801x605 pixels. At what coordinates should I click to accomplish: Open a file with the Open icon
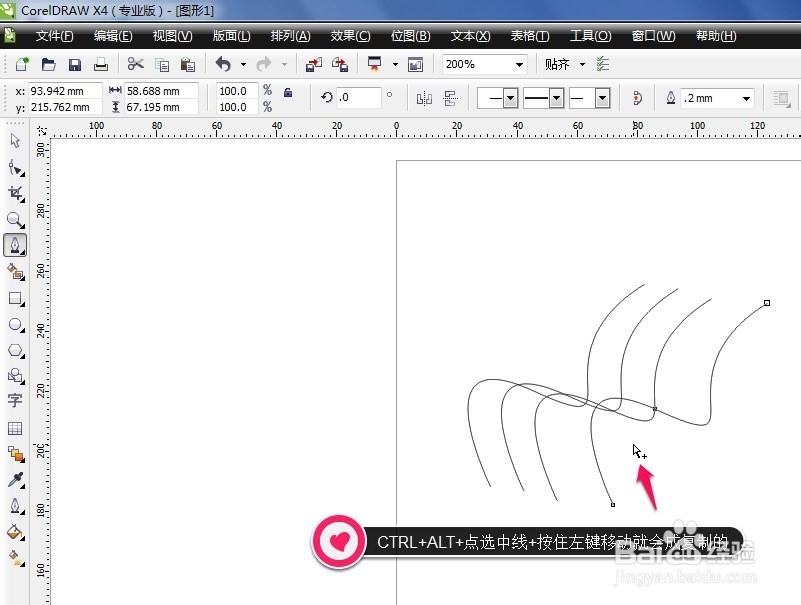coord(49,64)
